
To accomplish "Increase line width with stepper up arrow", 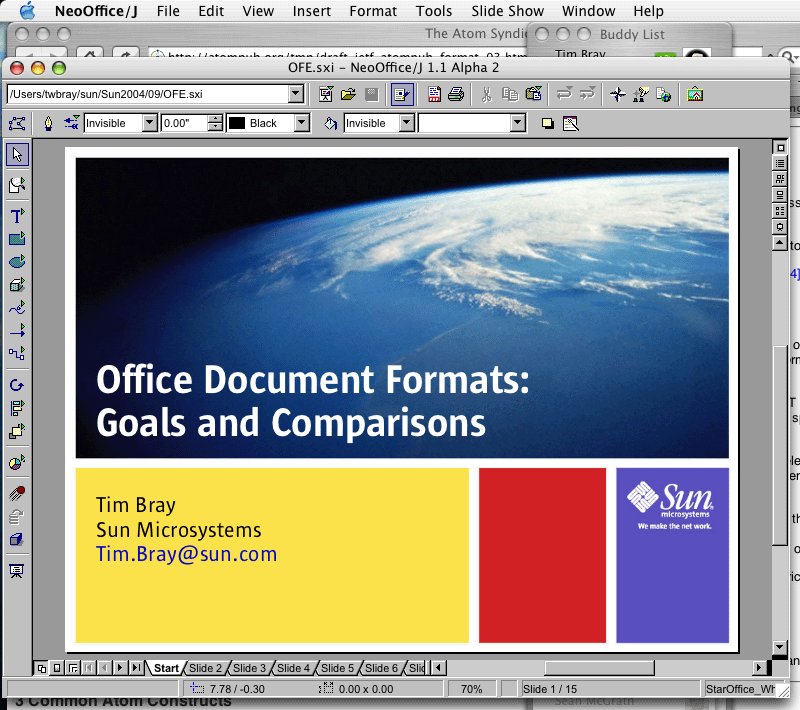I will coord(216,119).
